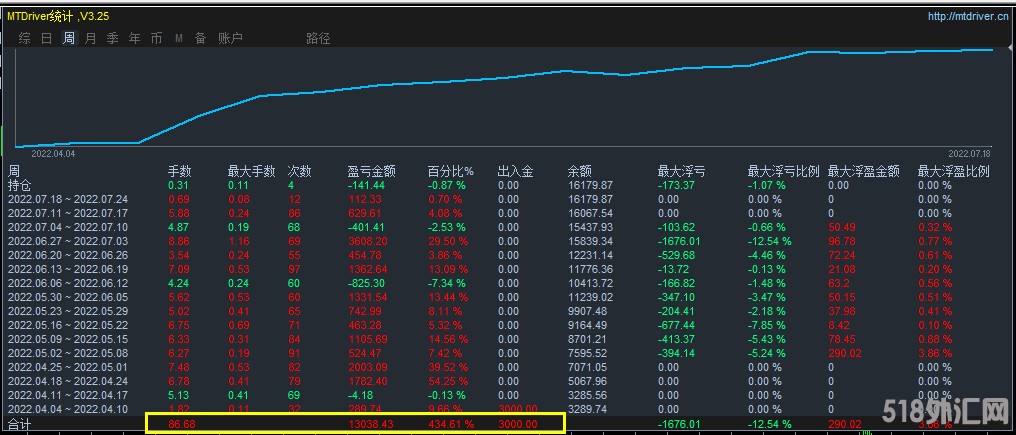1016x435 pixels.
Task: Click the 最大浮亏 column header
Action: pos(682,172)
